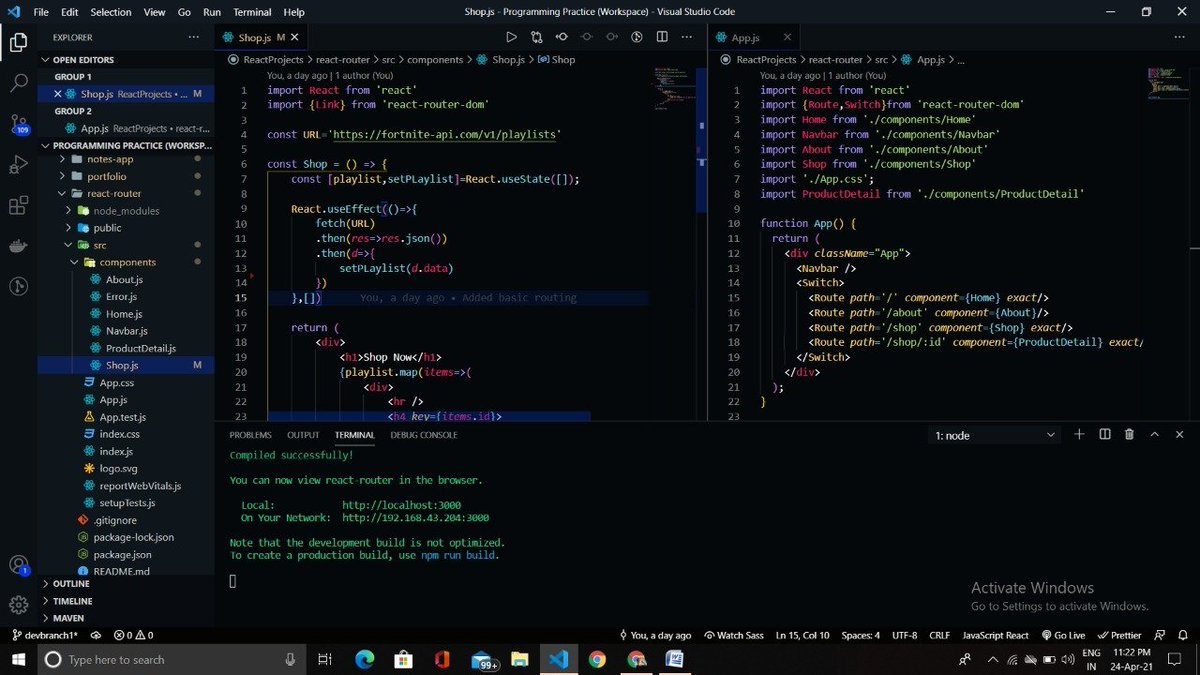Split the terminal pane
The height and width of the screenshot is (675, 1200).
1104,435
